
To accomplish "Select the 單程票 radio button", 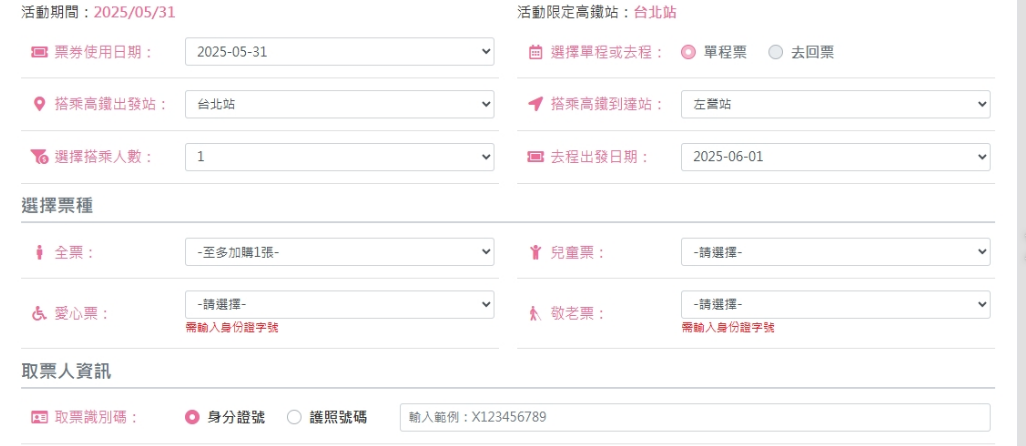I will tap(688, 52).
